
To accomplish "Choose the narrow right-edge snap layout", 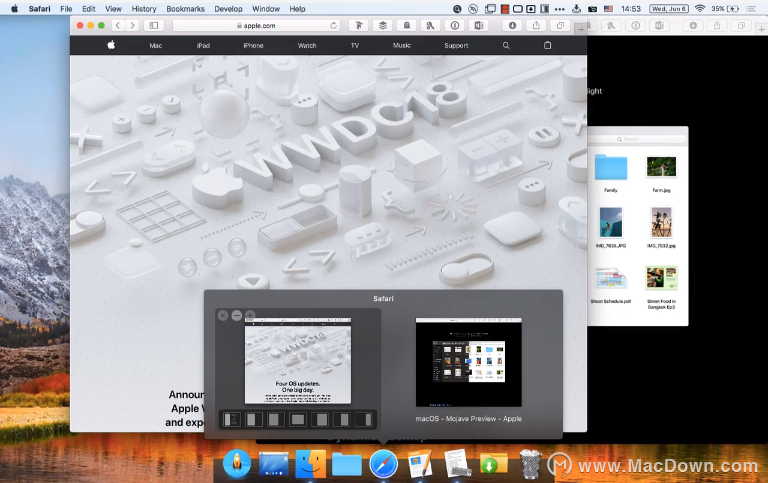I will 364,419.
